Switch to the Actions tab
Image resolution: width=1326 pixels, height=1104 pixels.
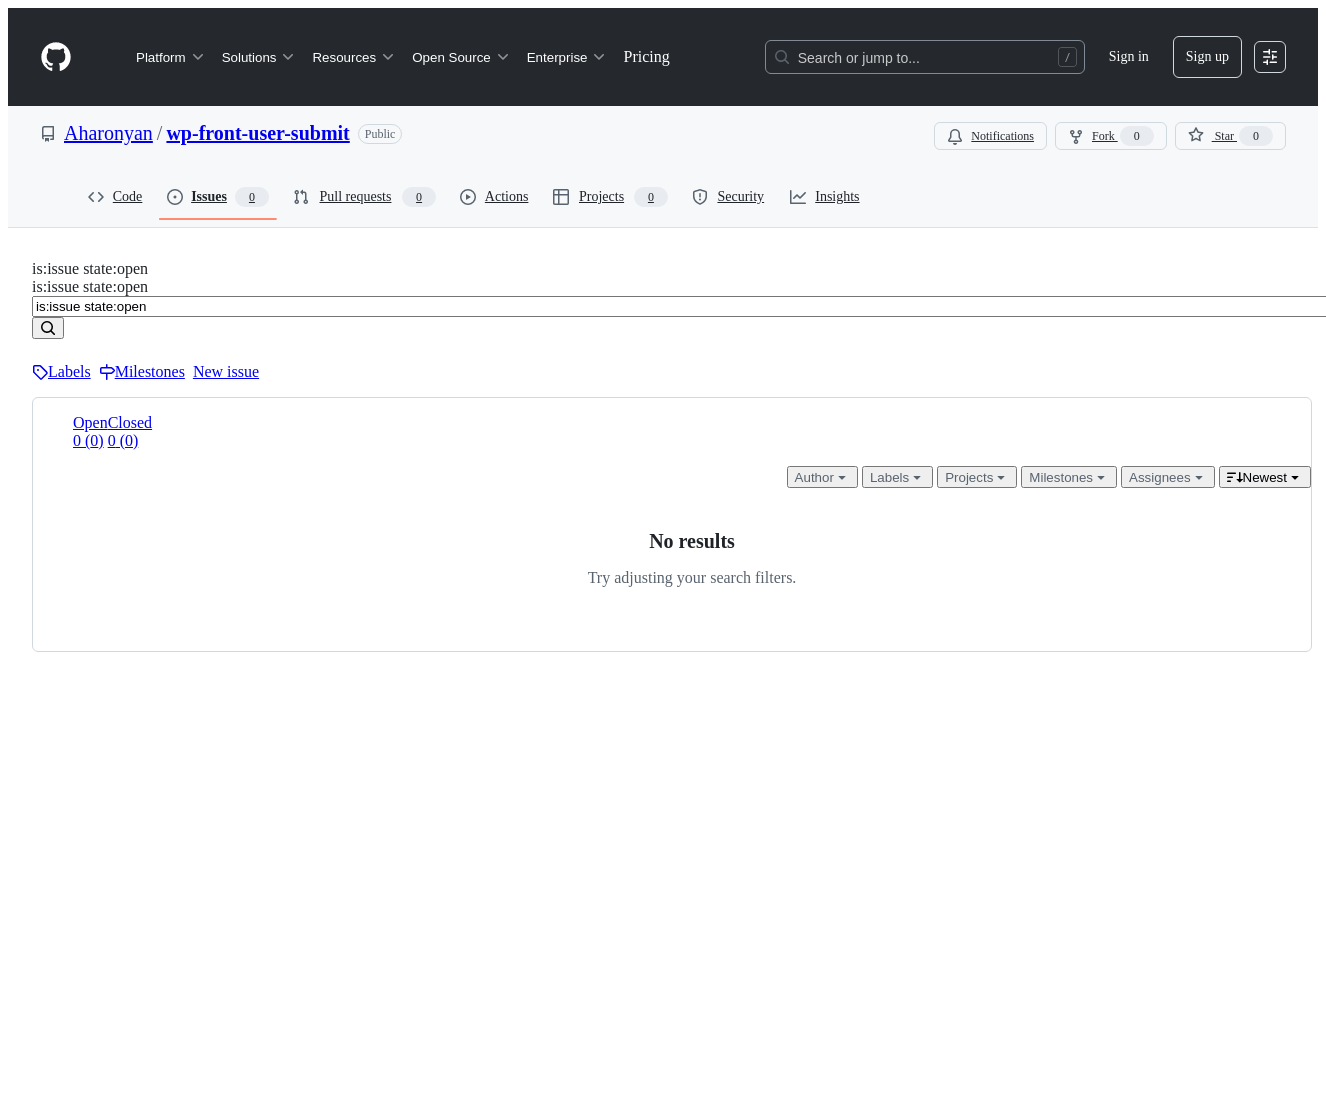[494, 197]
